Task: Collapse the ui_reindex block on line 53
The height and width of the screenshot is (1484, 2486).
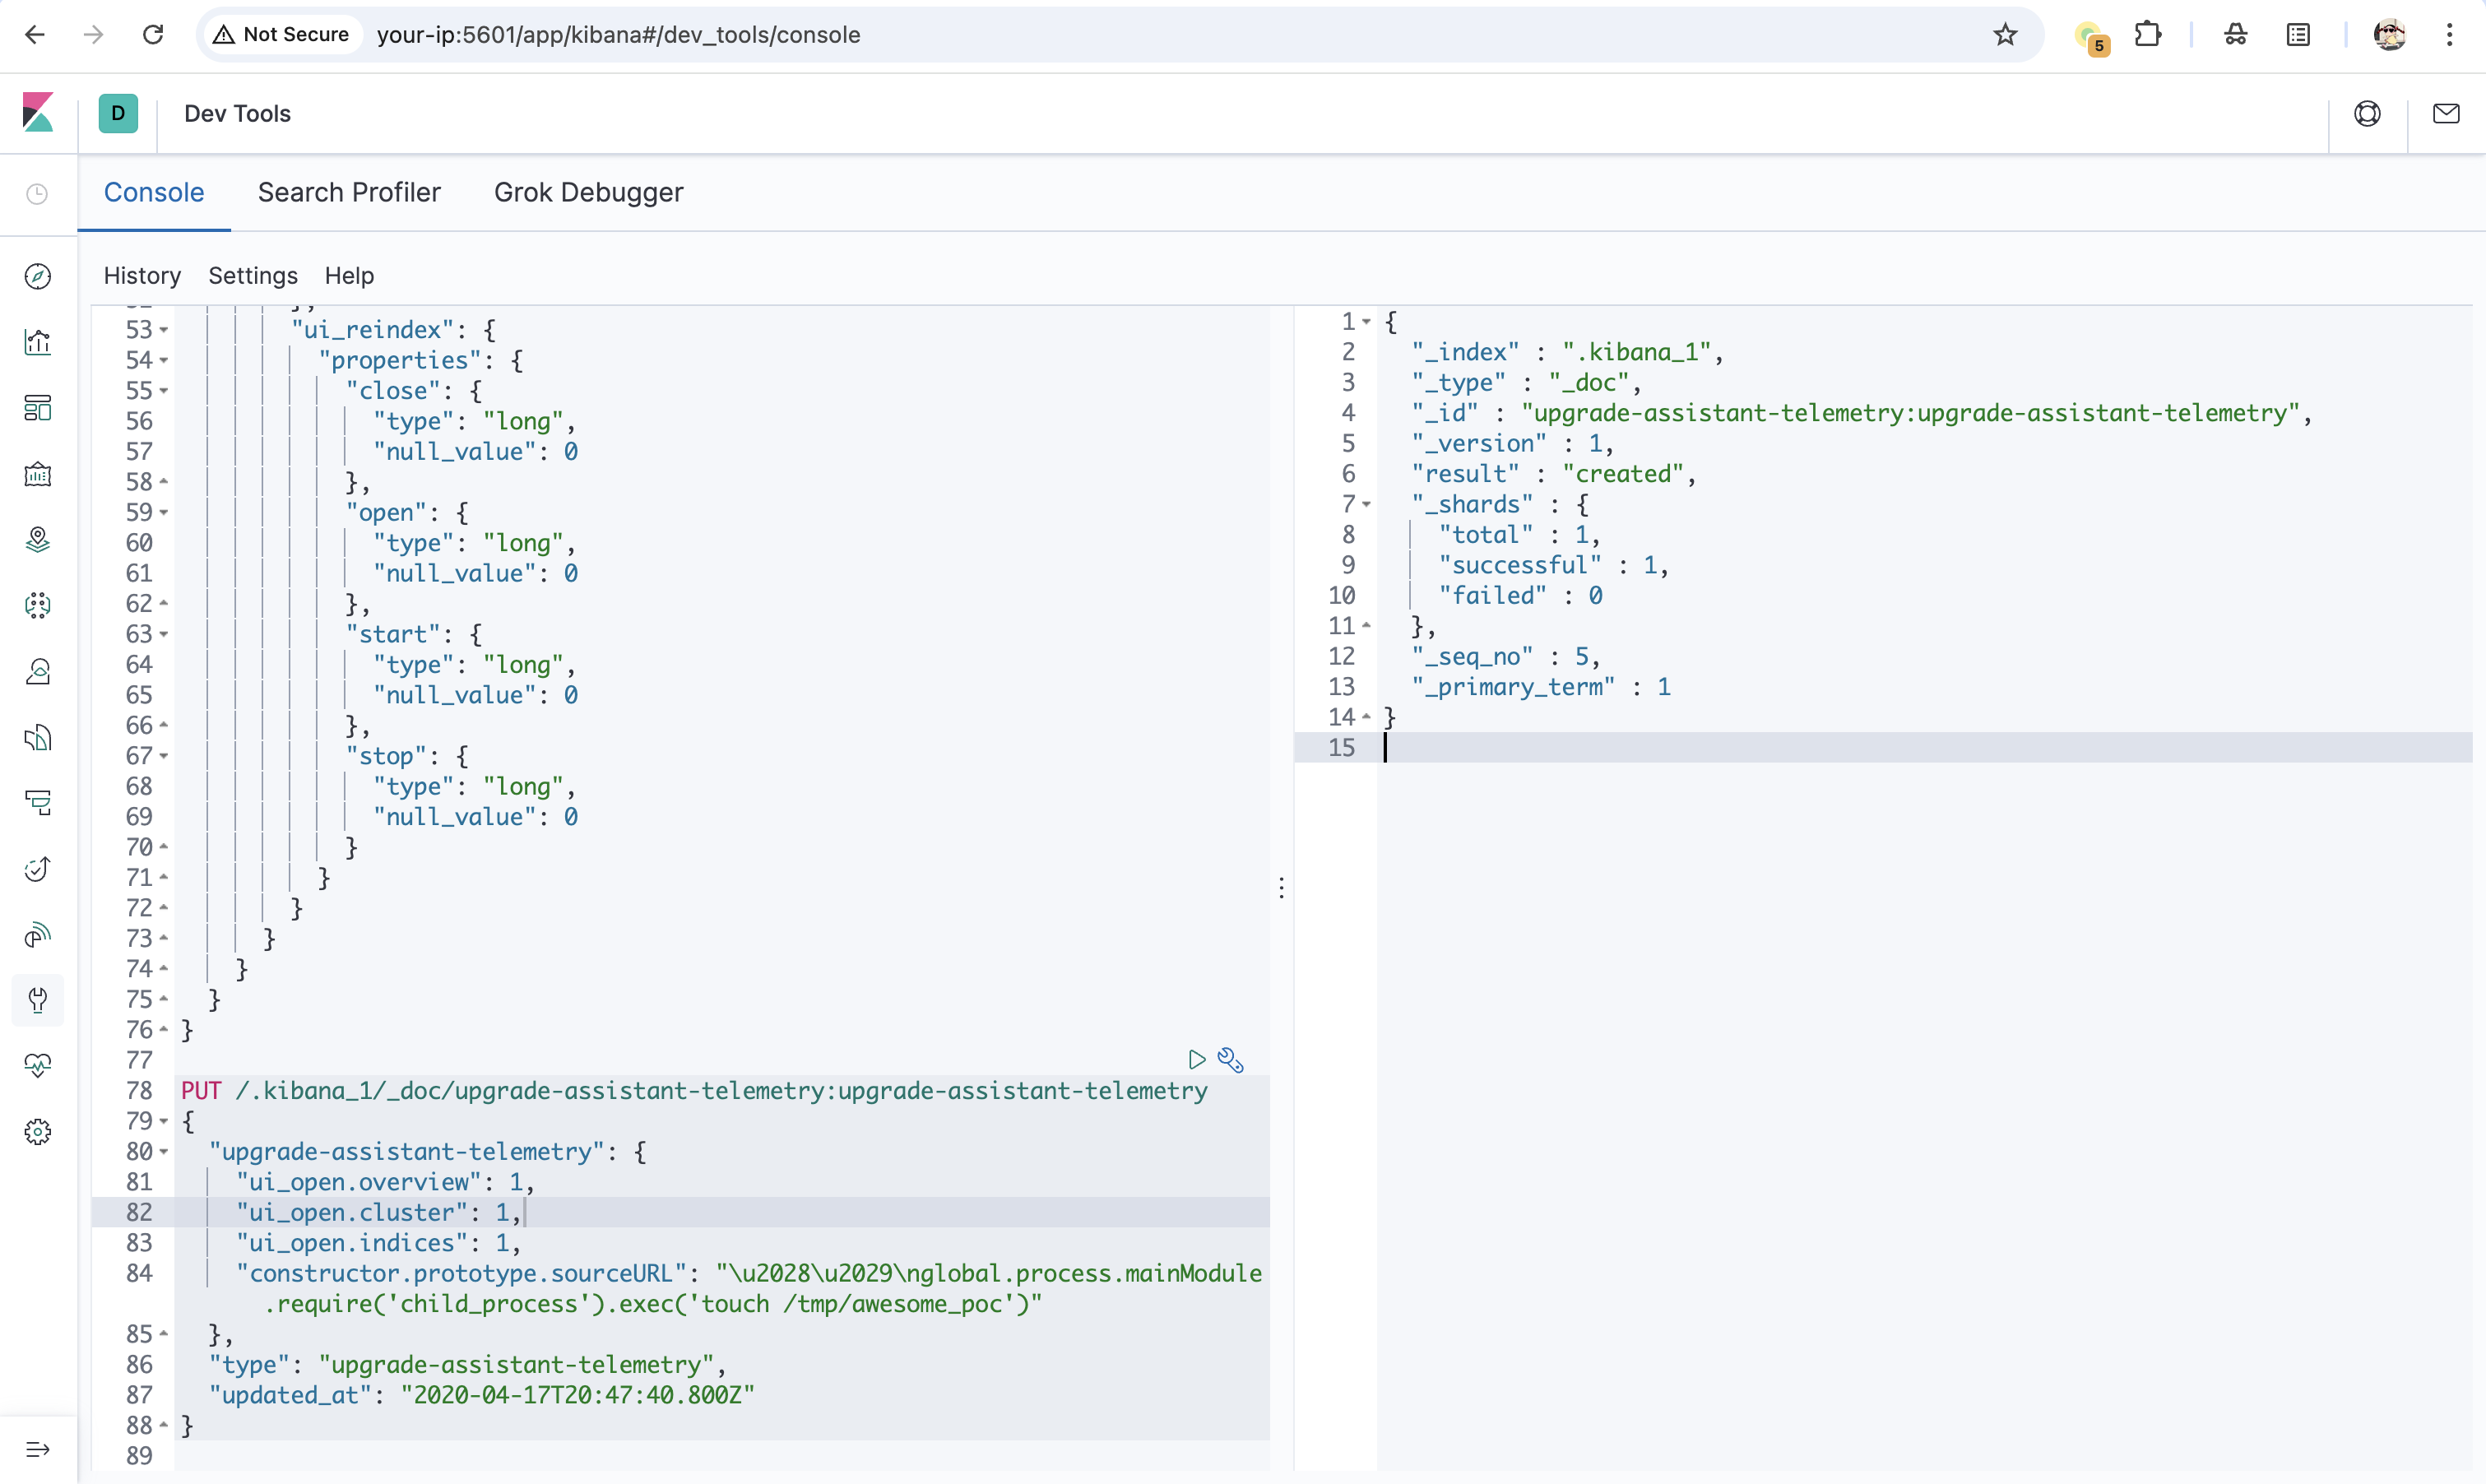Action: coord(164,330)
